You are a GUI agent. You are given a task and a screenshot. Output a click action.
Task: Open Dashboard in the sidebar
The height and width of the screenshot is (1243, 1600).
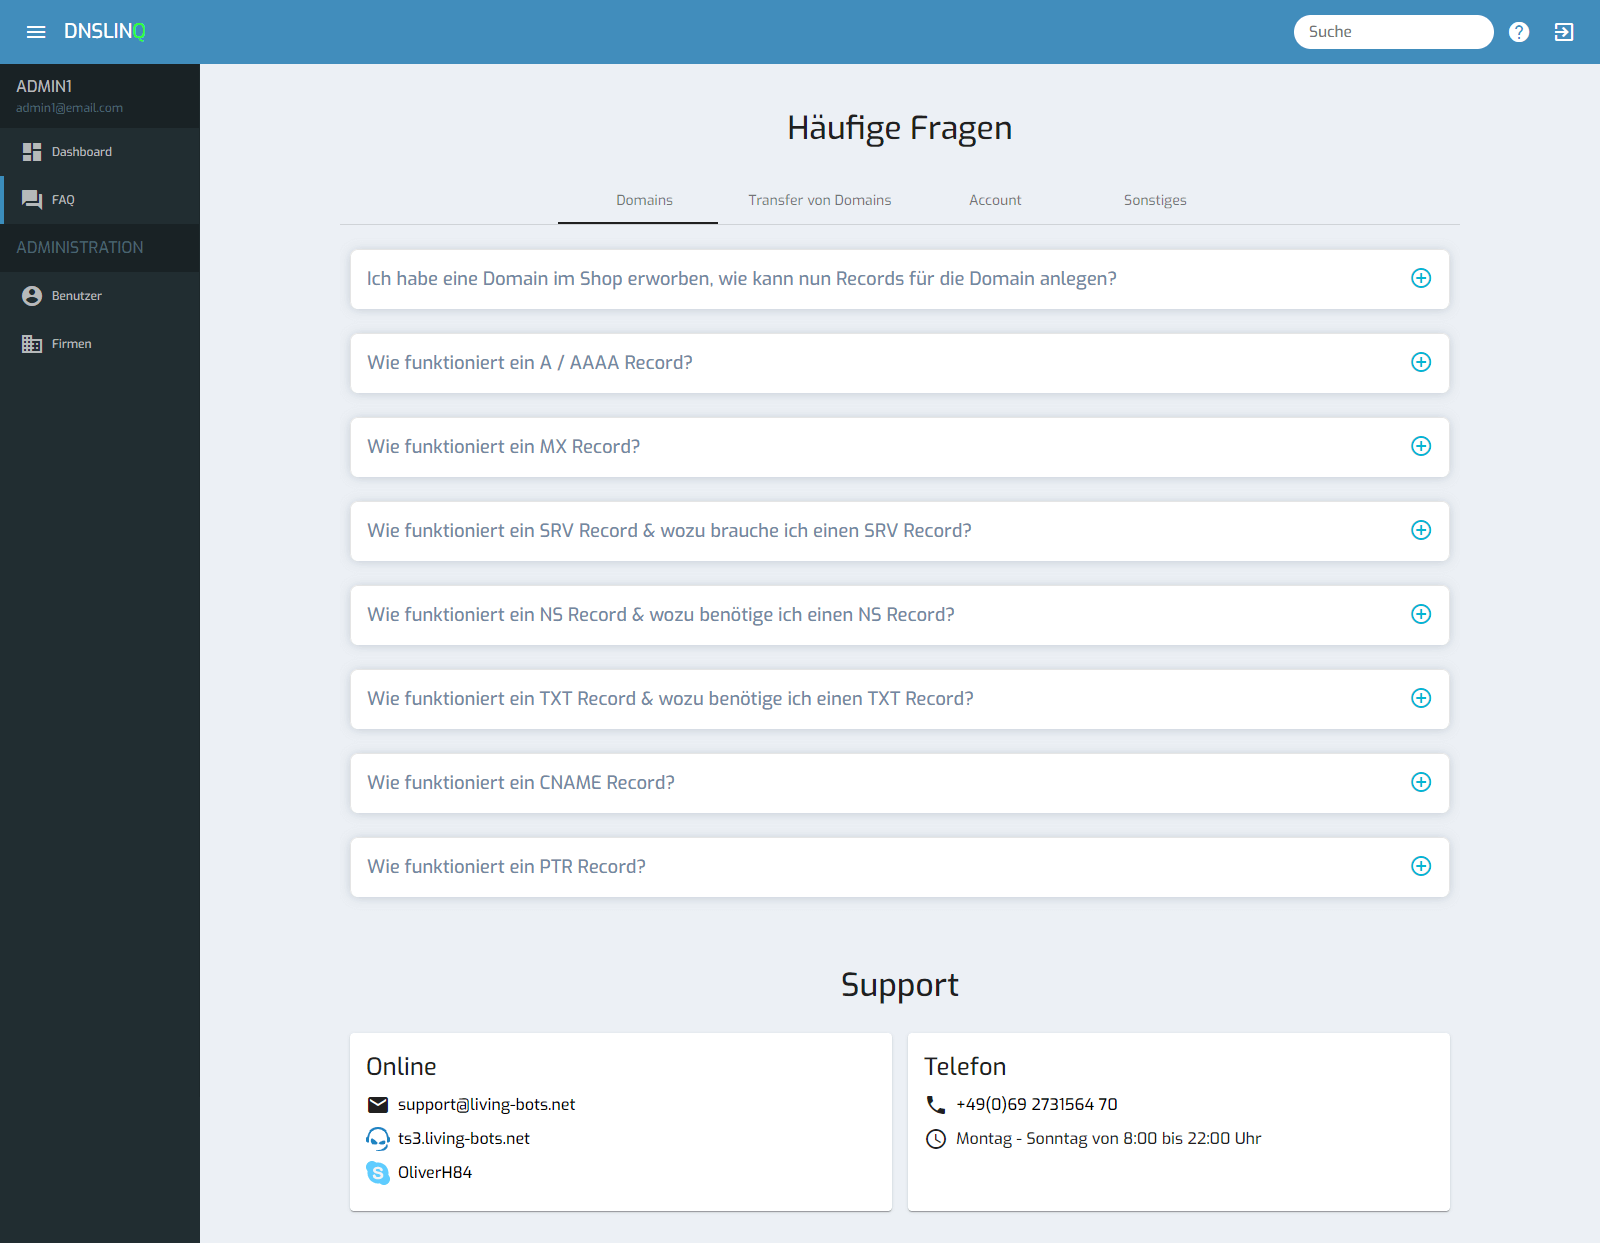(100, 152)
